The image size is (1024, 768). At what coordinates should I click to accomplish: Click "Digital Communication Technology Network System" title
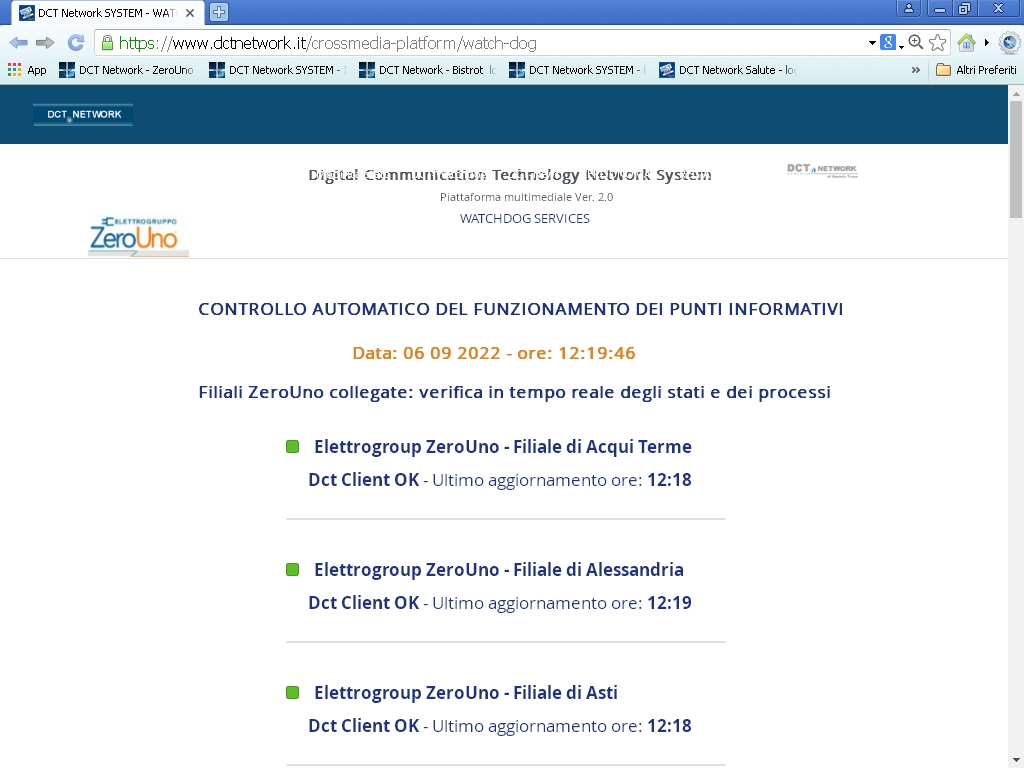pos(510,175)
